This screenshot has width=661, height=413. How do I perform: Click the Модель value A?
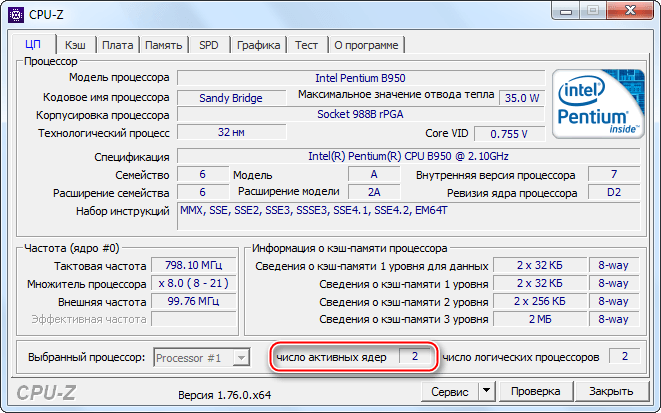click(374, 174)
